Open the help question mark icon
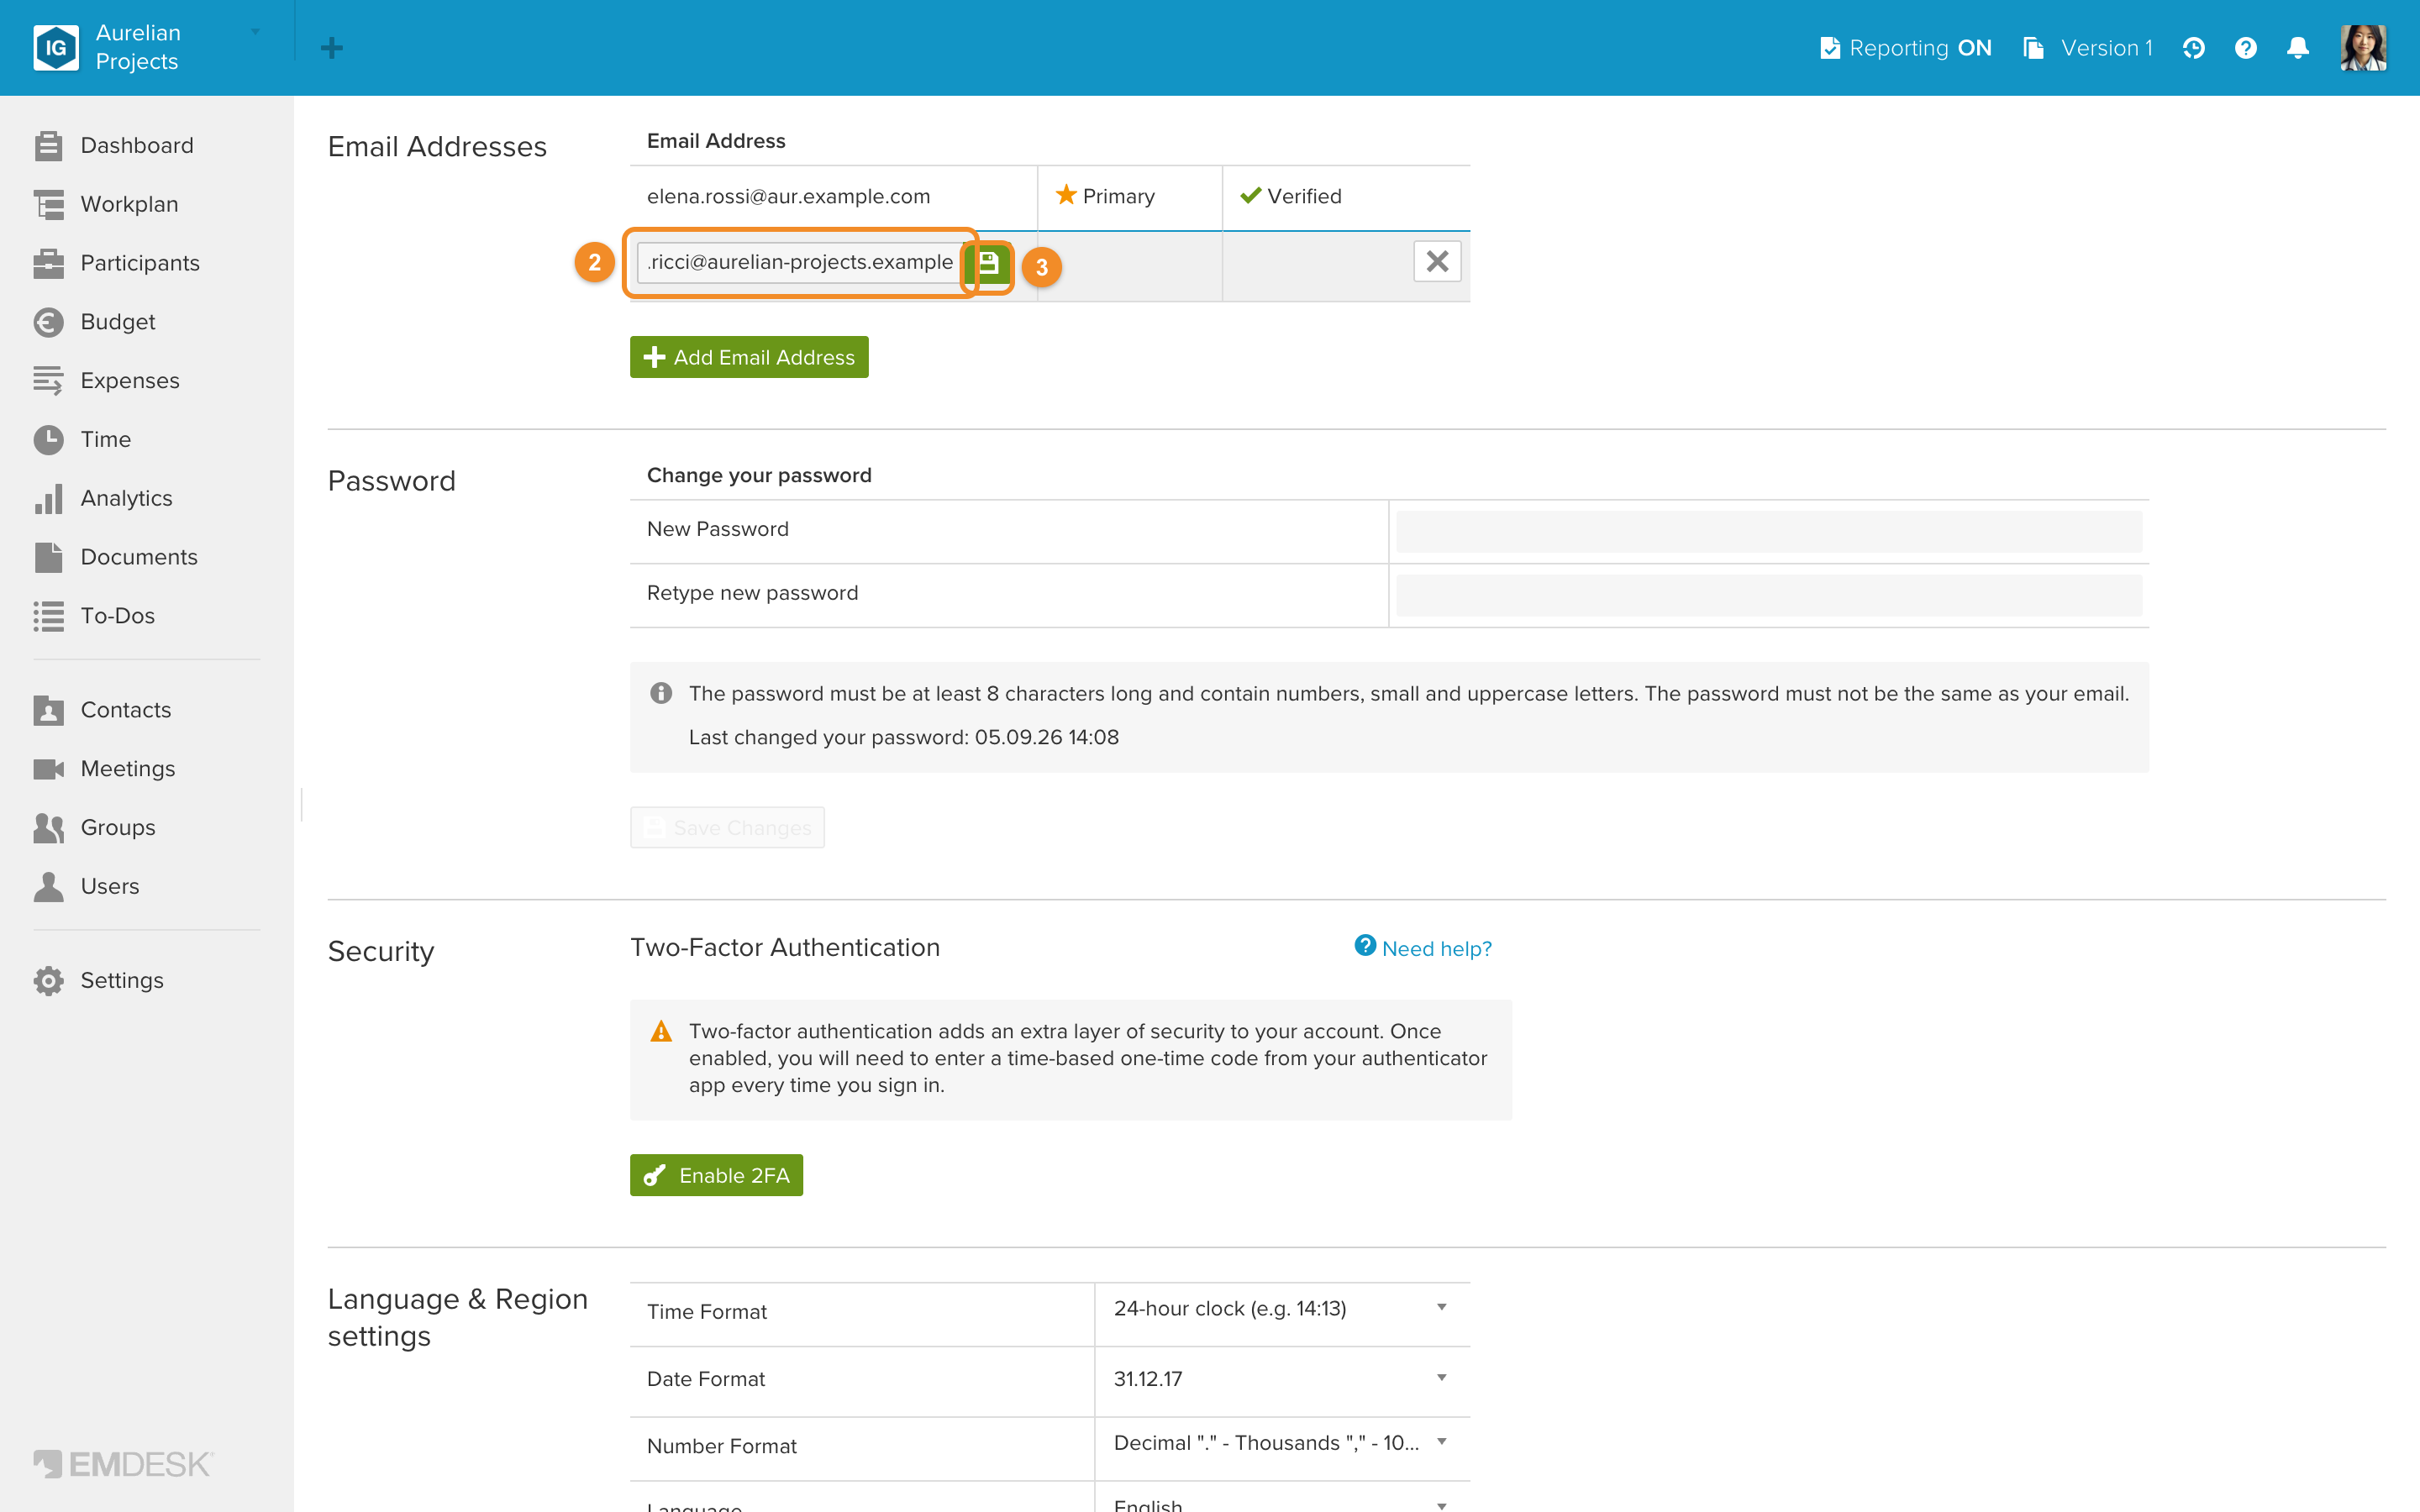2420x1512 pixels. point(2245,48)
